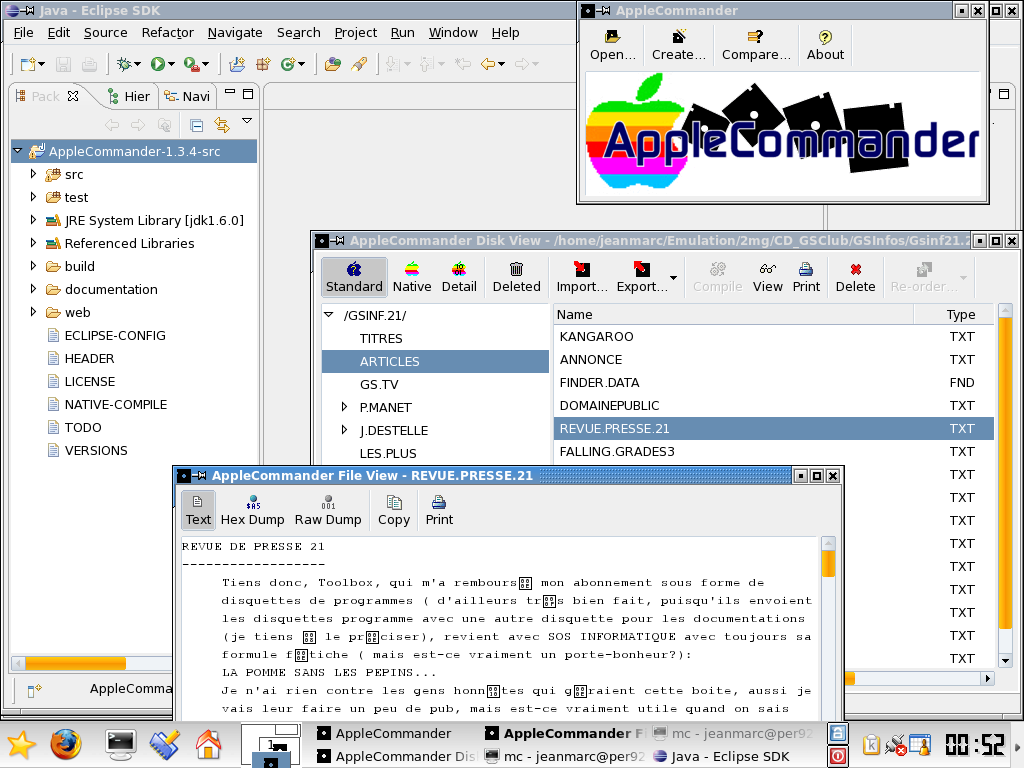Switch to the Hier tab
The height and width of the screenshot is (768, 1024).
pos(129,97)
